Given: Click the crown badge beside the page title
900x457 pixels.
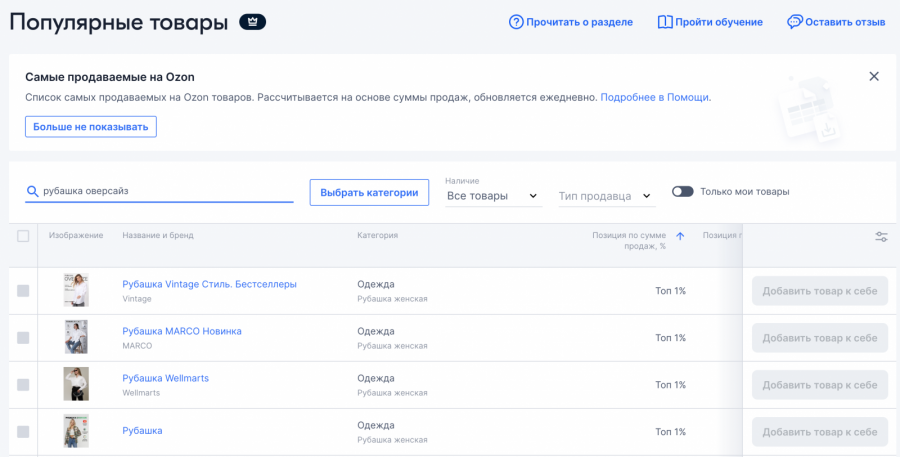Looking at the screenshot, I should point(252,22).
